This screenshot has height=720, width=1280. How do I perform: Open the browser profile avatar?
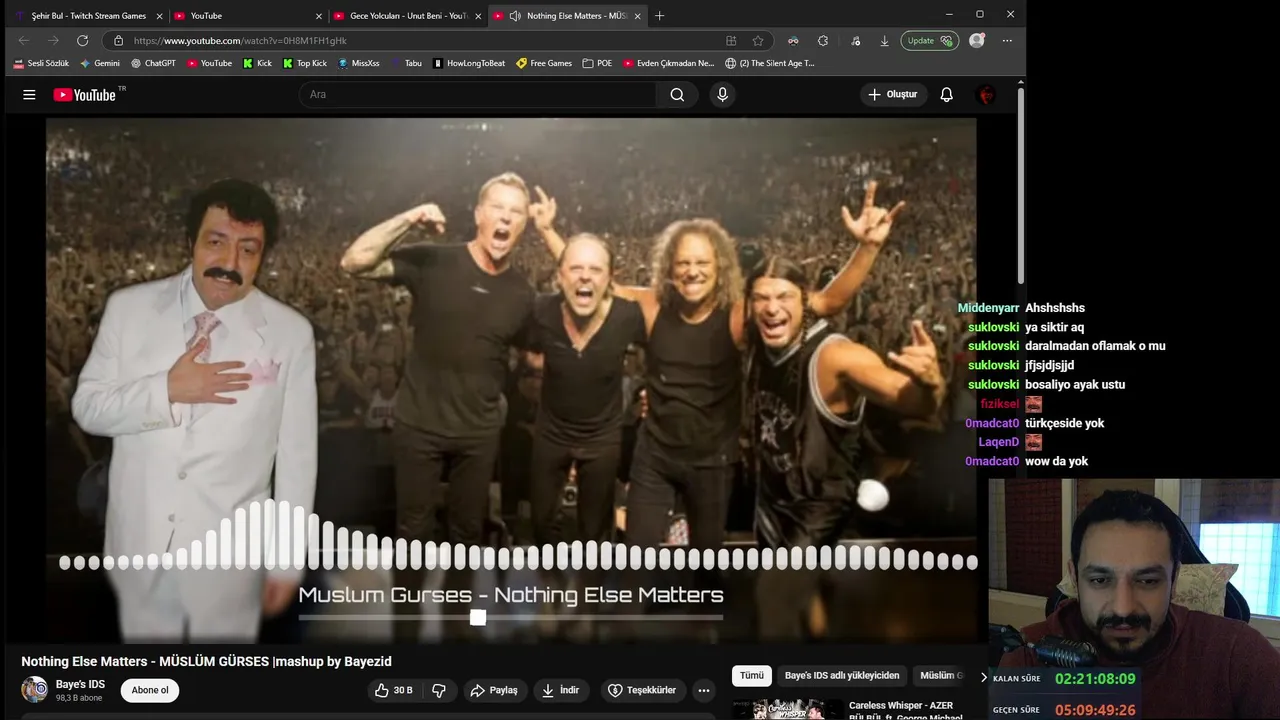tap(976, 41)
